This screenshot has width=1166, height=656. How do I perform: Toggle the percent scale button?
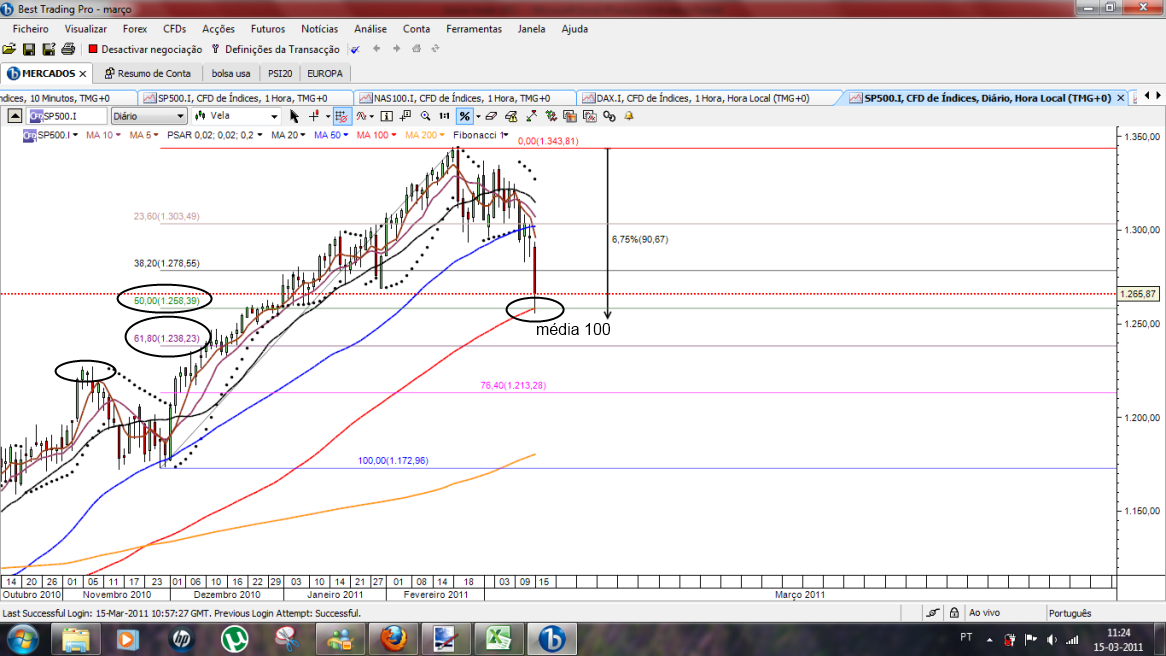tap(465, 116)
